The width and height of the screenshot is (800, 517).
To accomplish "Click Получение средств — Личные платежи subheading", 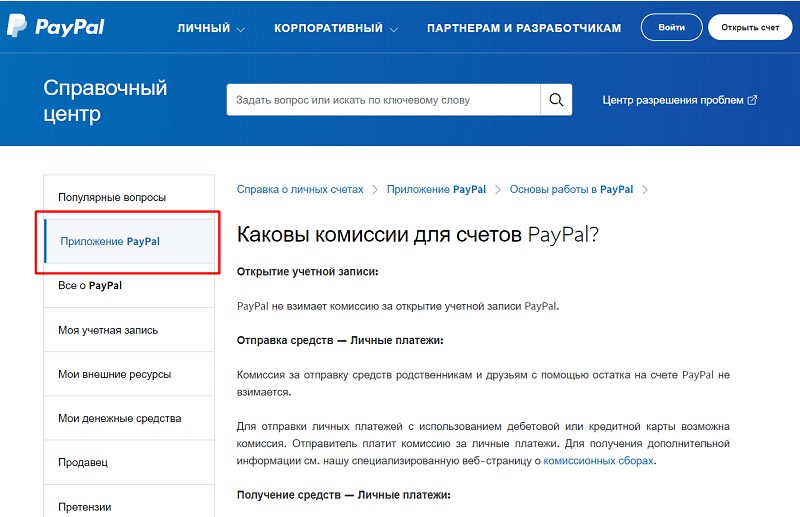I will 343,495.
